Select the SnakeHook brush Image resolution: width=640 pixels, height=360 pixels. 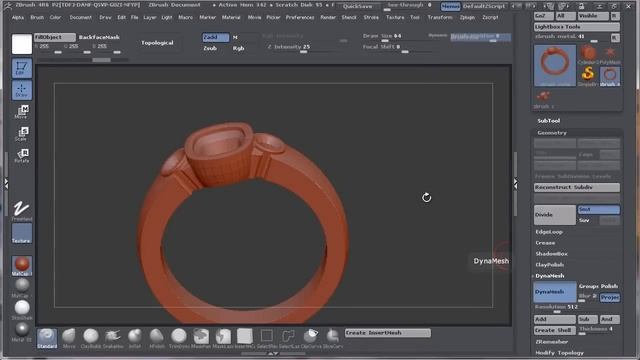tap(113, 338)
